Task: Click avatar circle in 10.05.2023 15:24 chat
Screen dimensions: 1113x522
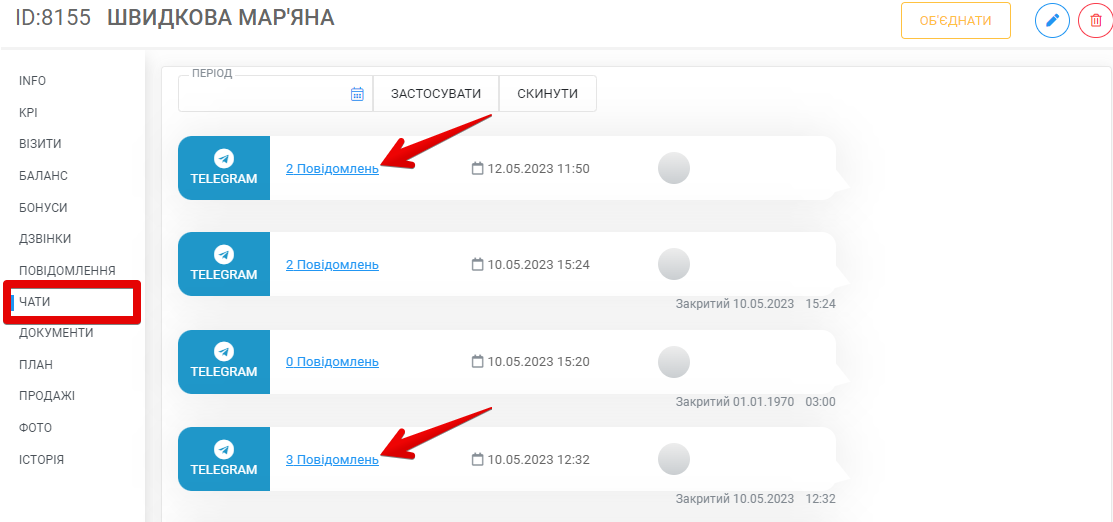Action: (x=674, y=264)
